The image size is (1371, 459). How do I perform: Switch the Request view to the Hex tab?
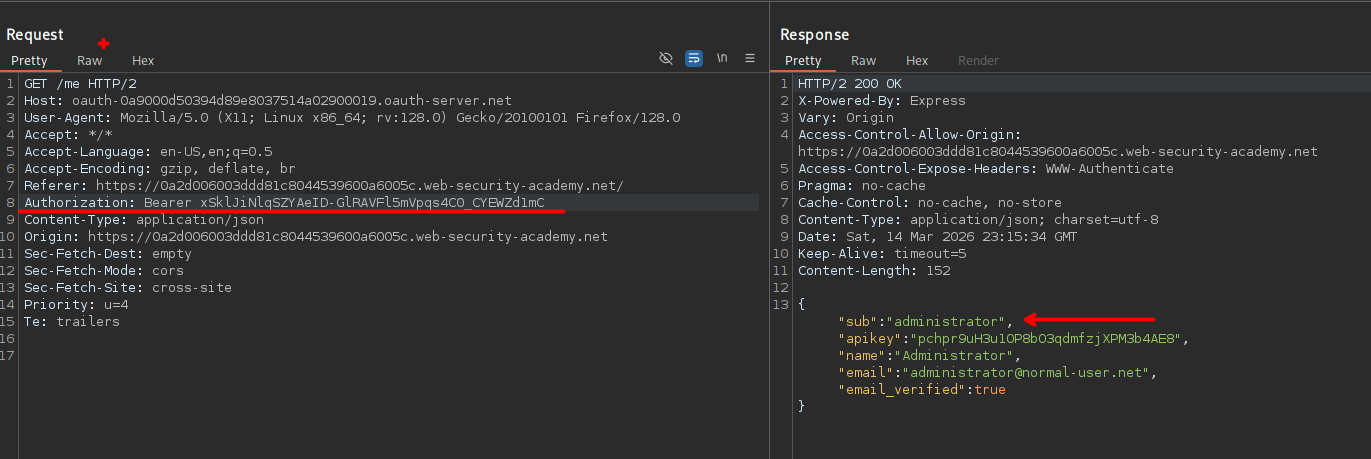coord(143,61)
